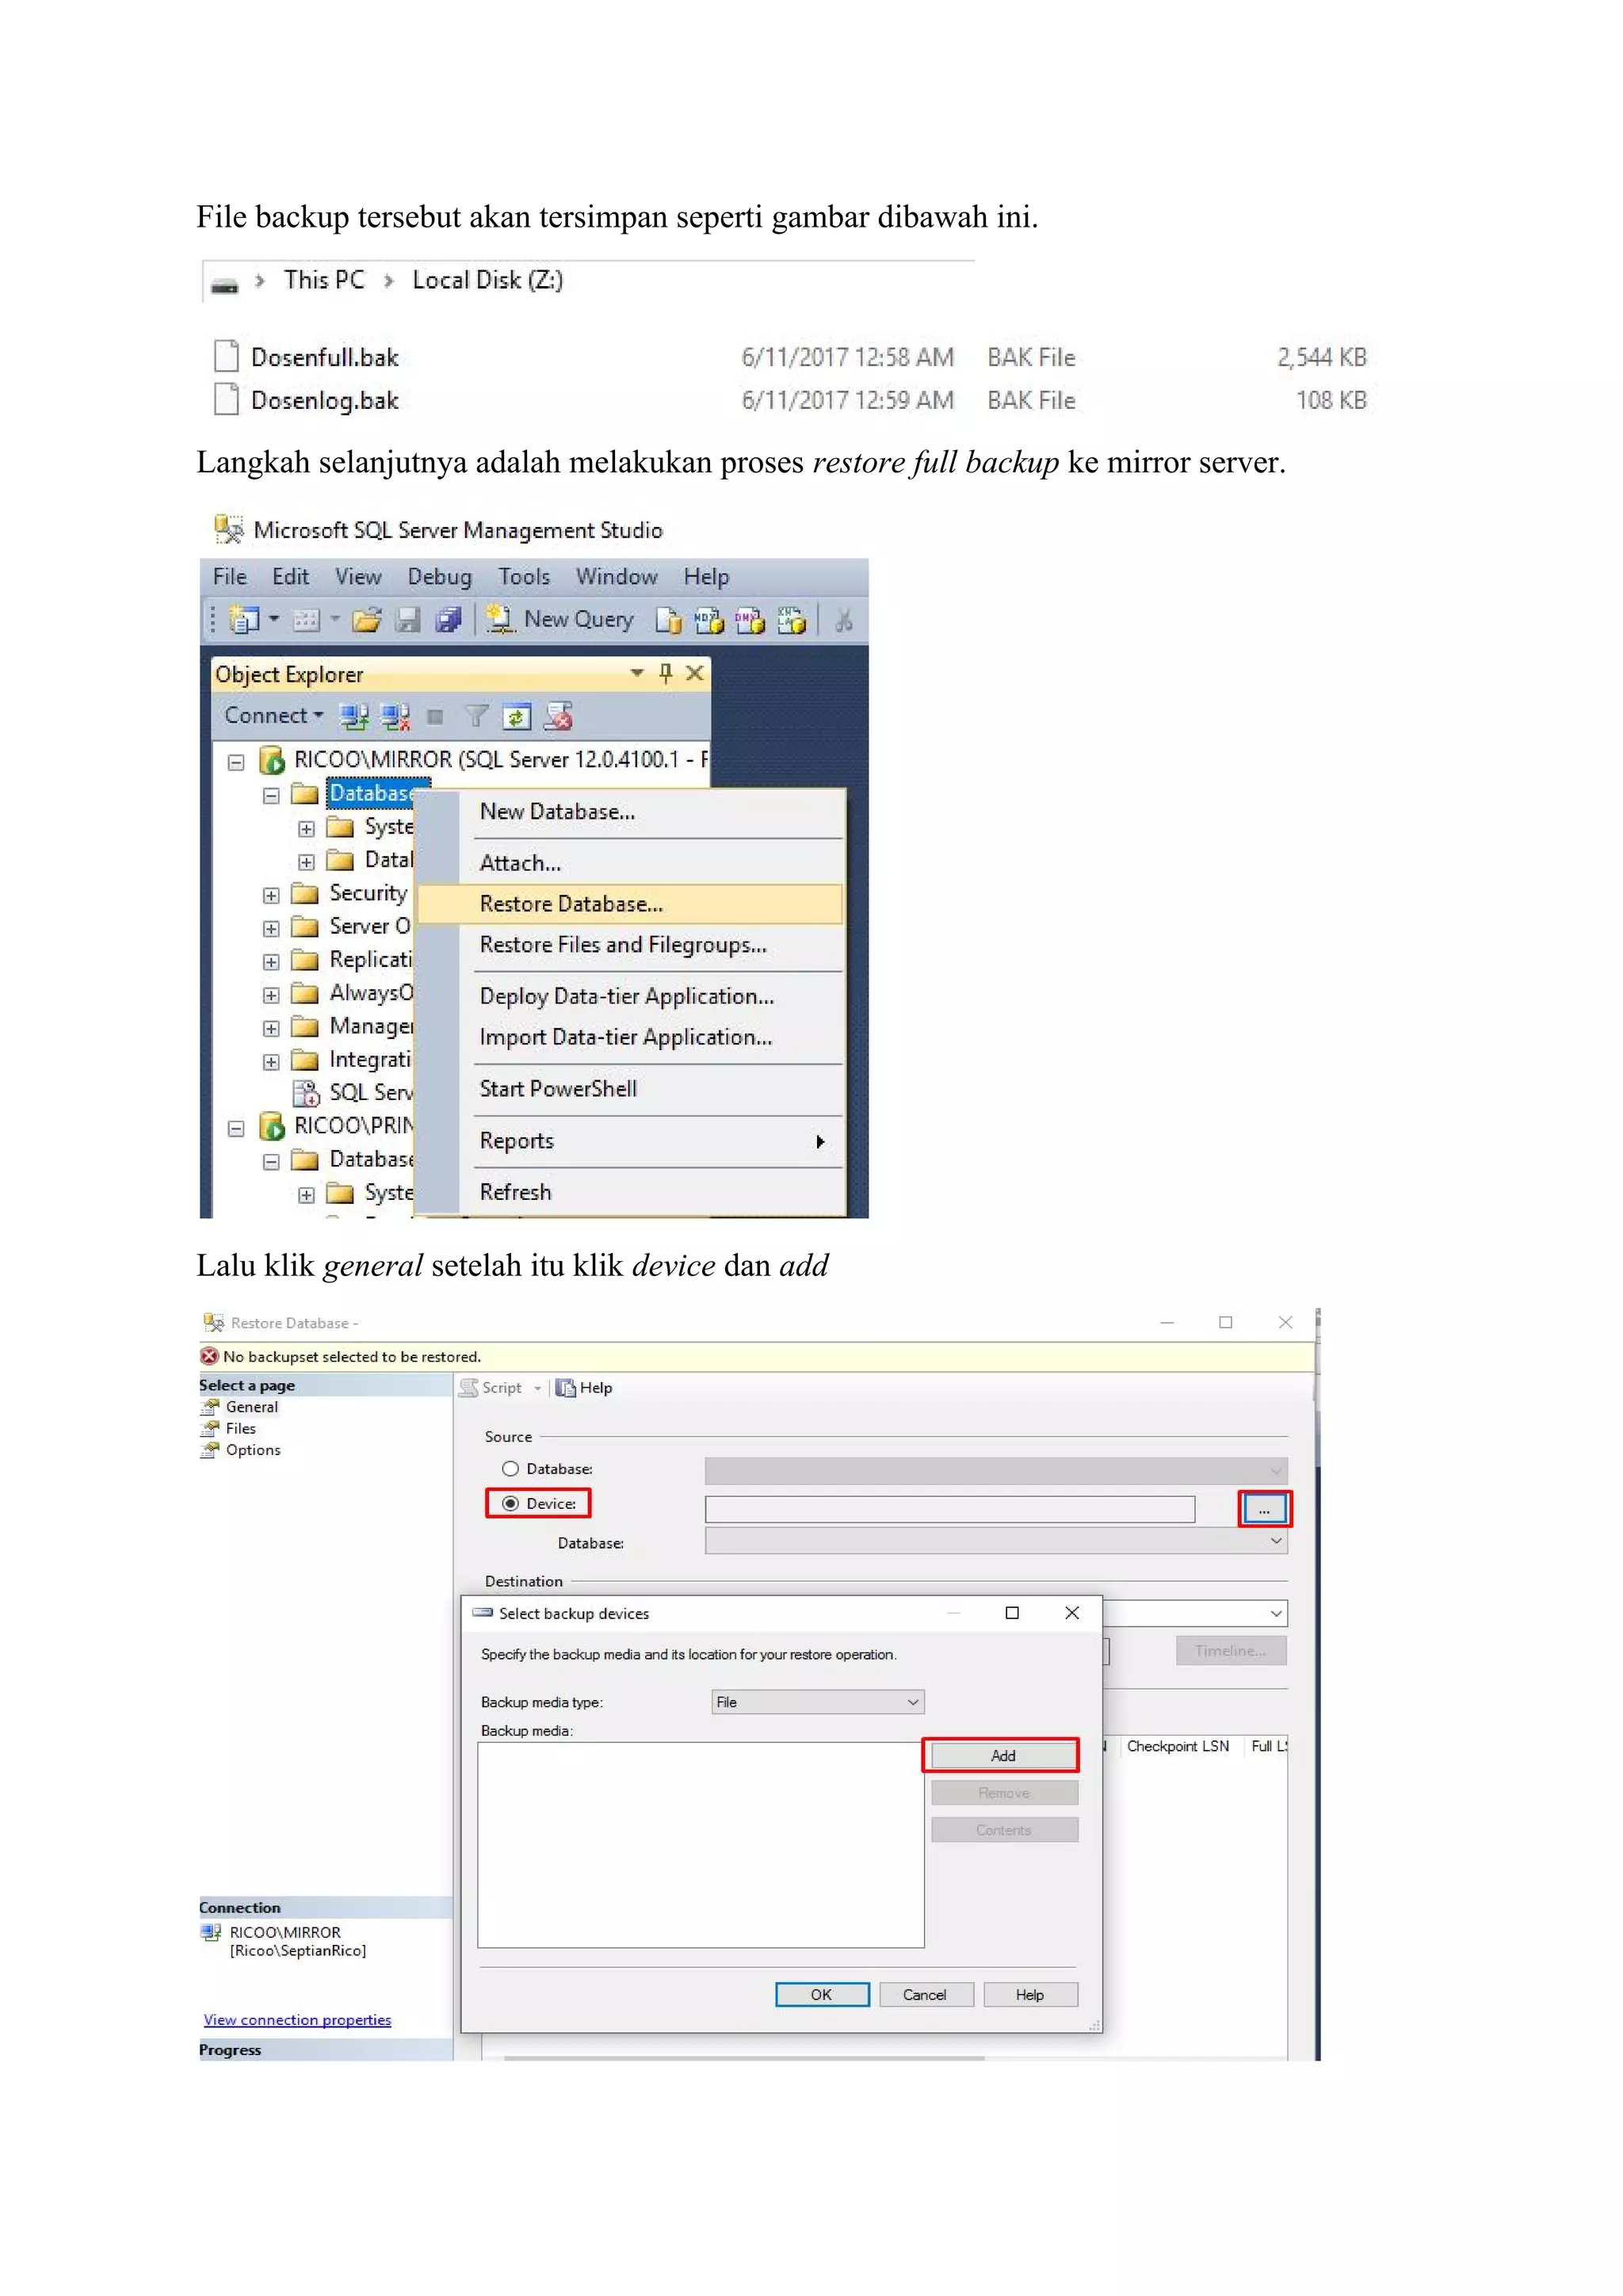Expand the Security folder node
This screenshot has height=2296, width=1623.
pyautogui.click(x=271, y=895)
